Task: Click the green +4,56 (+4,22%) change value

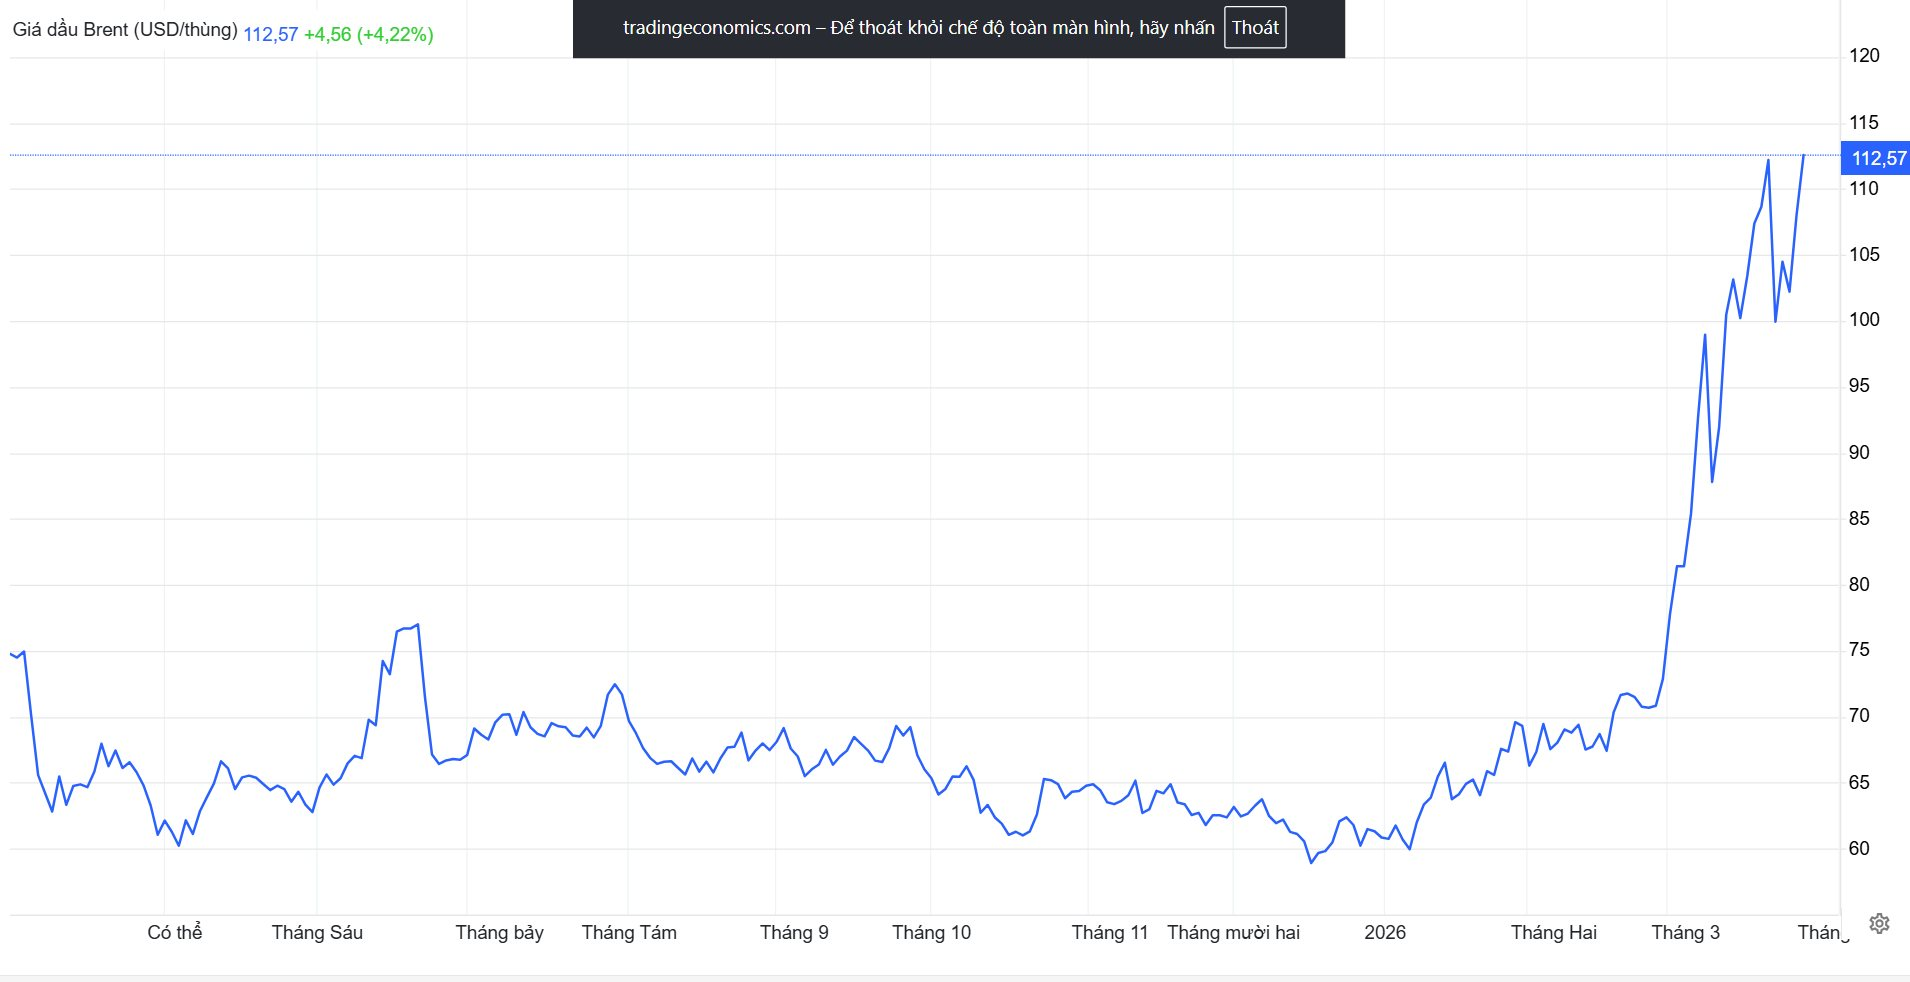Action: tap(368, 34)
